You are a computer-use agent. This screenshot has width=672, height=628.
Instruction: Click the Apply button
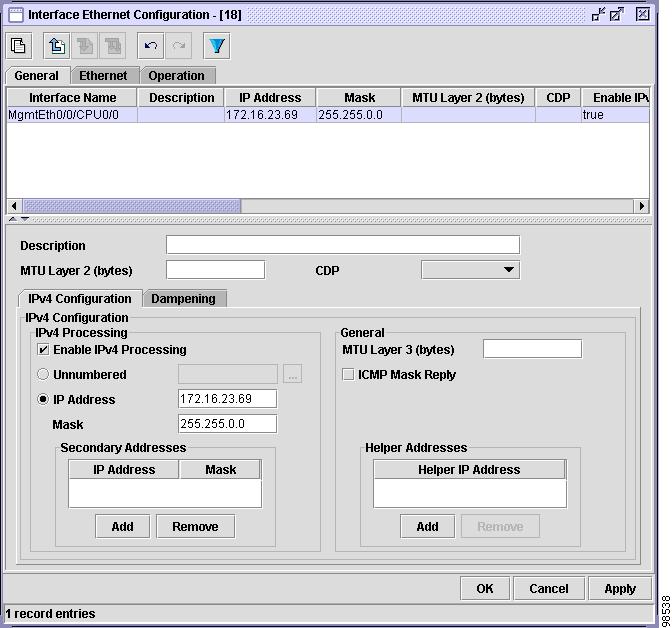[x=620, y=589]
